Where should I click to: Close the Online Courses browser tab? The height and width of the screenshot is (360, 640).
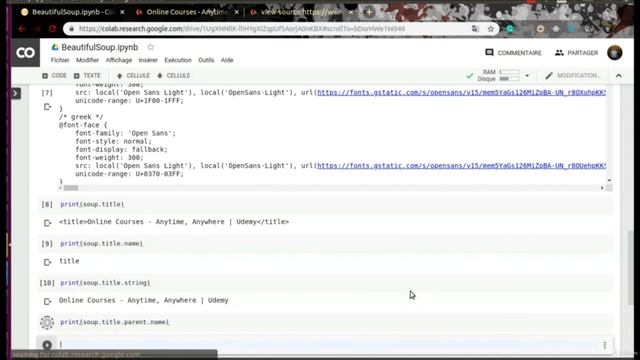pyautogui.click(x=236, y=12)
